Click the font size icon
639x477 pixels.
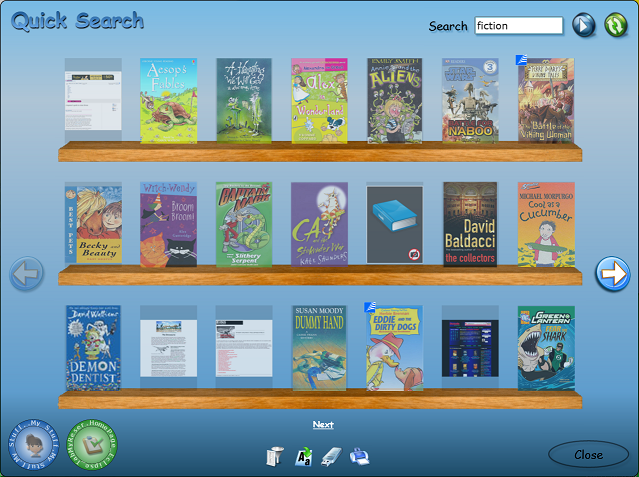pyautogui.click(x=304, y=457)
